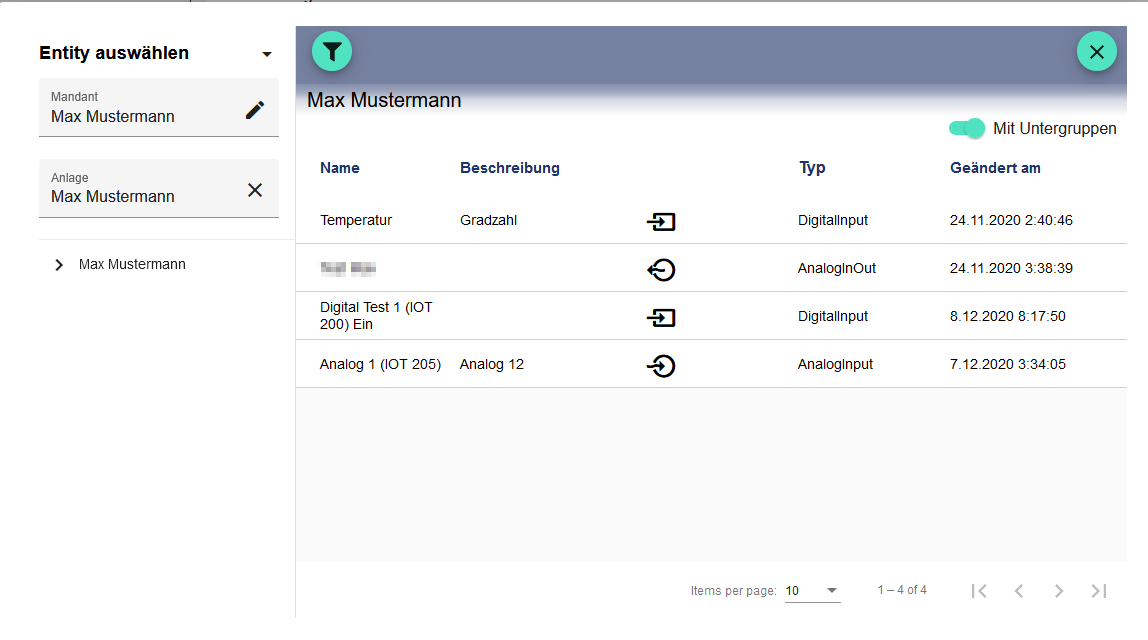Click the AnalogInOut icon in the second row
This screenshot has width=1148, height=640.
[x=661, y=269]
